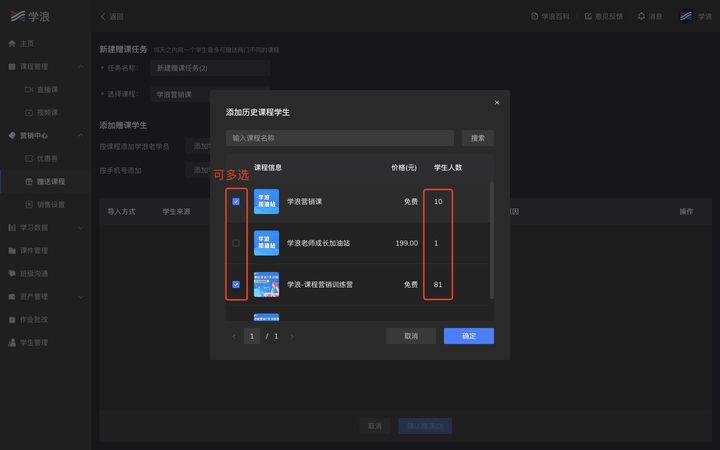Screen dimensions: 720x450
Task: Click the 直播课 camera icon
Action: [29, 90]
